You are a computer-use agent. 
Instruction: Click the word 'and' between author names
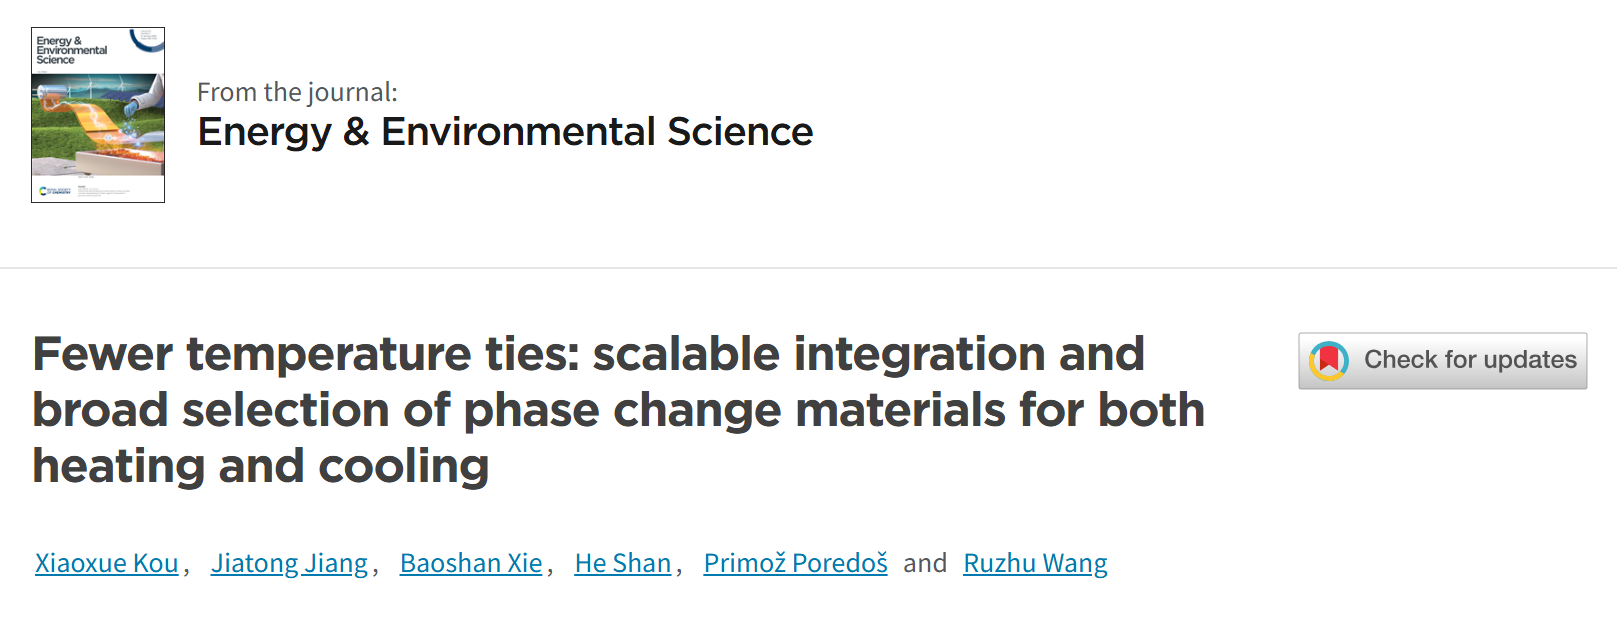pyautogui.click(x=925, y=563)
